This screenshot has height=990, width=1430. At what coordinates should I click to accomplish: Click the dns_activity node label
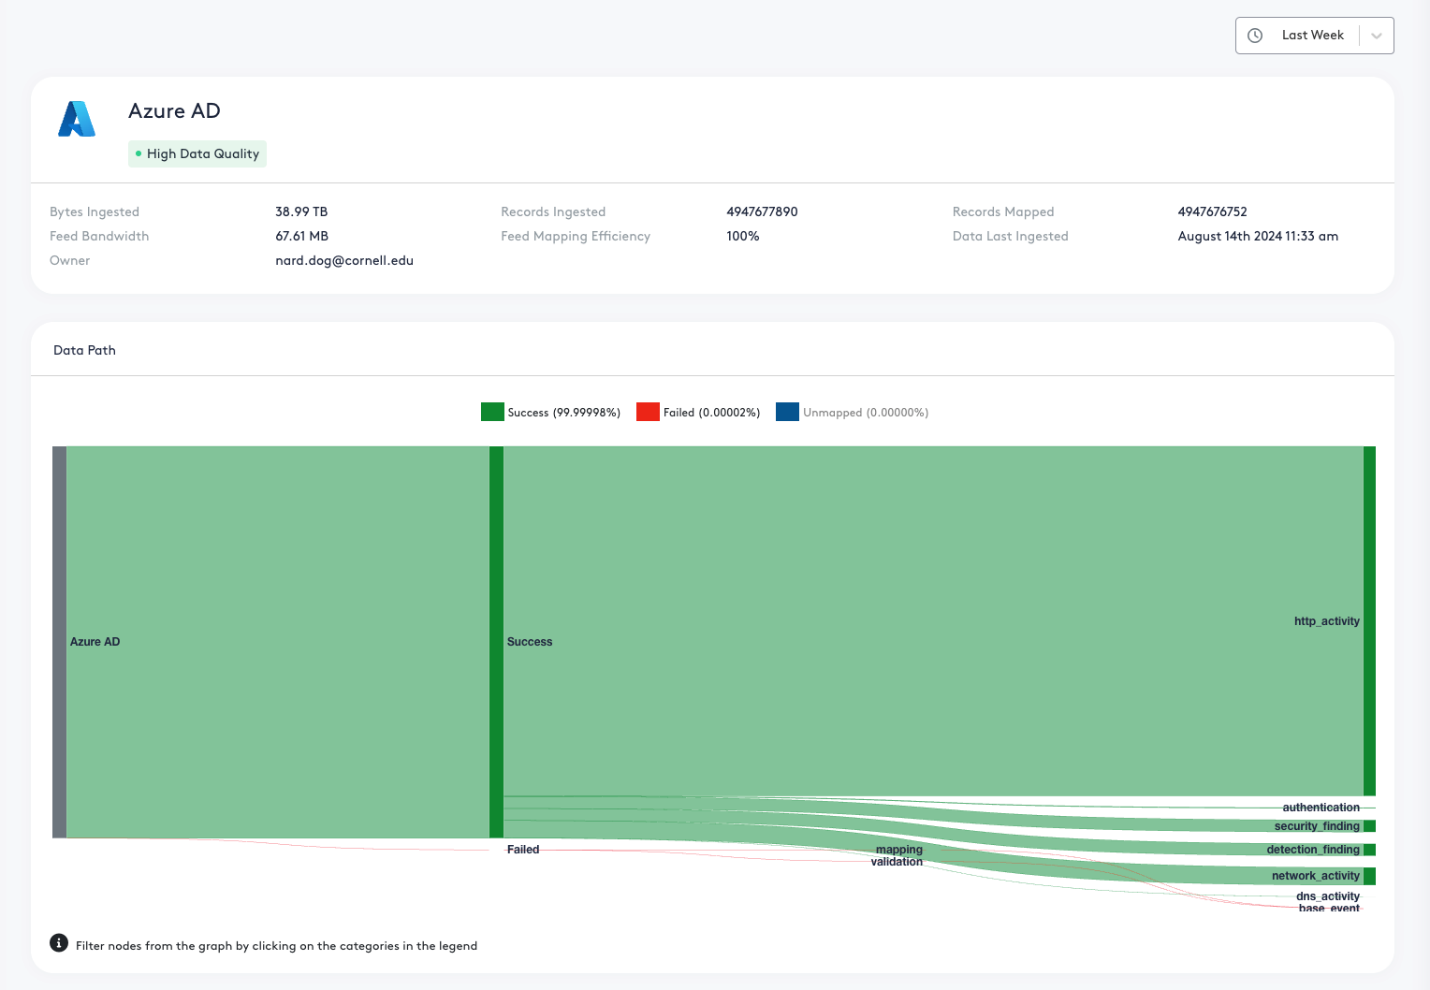[1328, 896]
